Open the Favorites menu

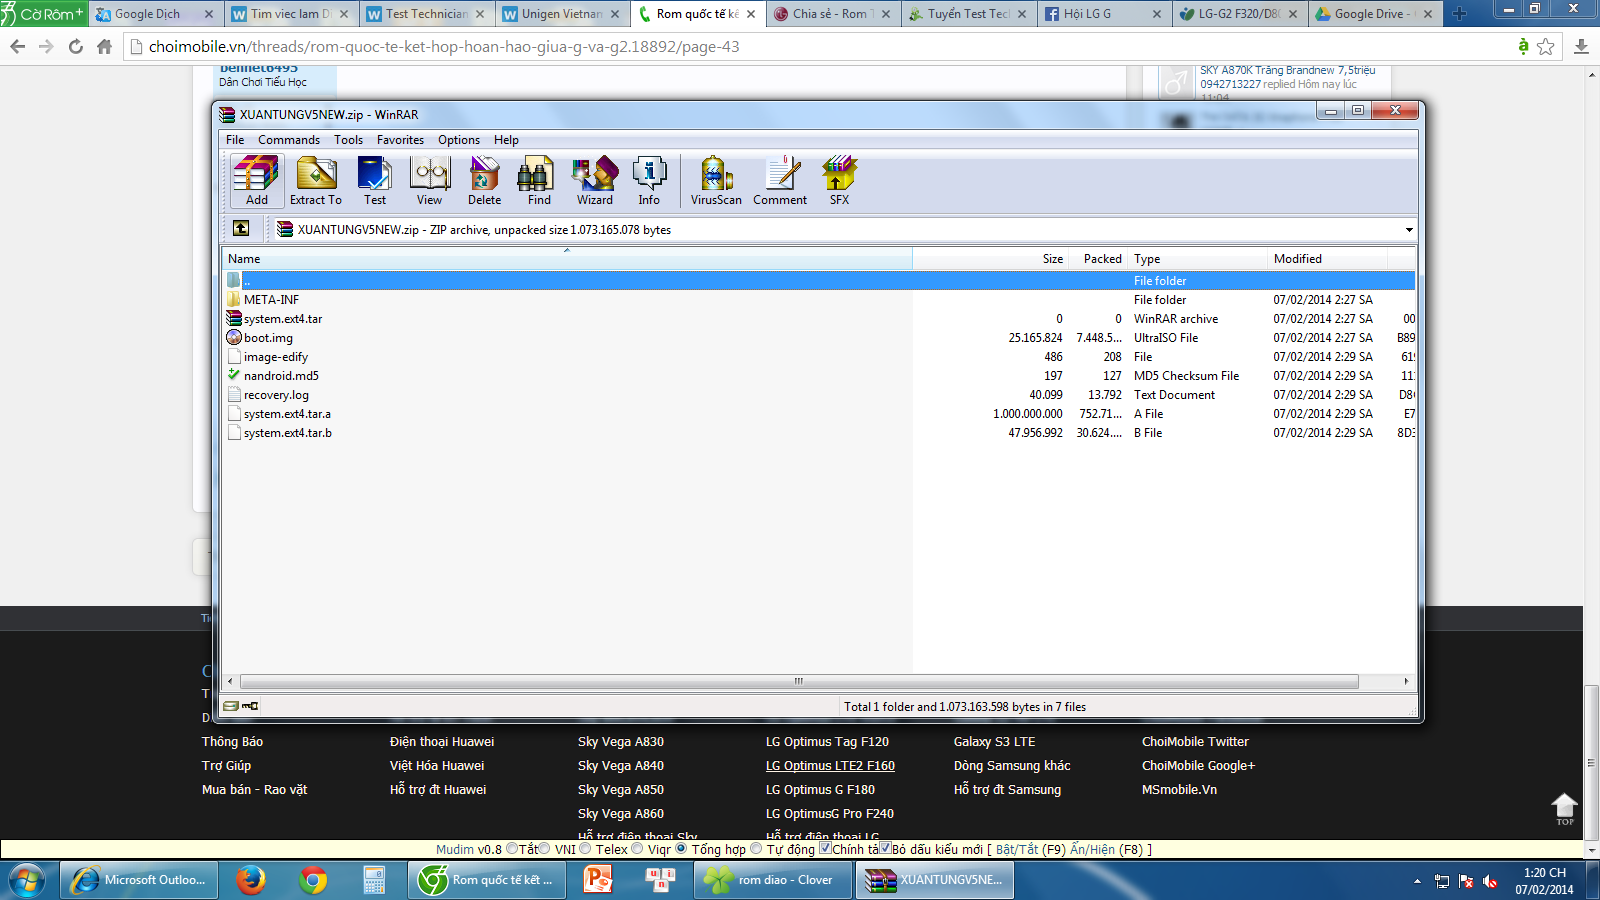pos(400,140)
